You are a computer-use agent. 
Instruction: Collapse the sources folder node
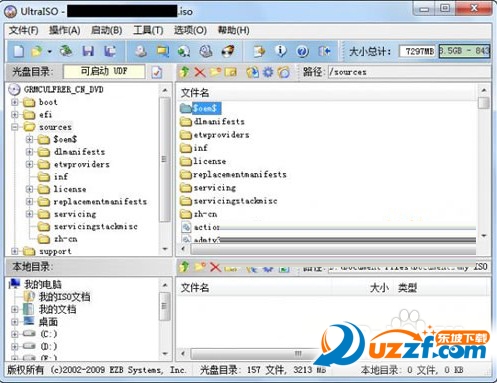click(15, 127)
